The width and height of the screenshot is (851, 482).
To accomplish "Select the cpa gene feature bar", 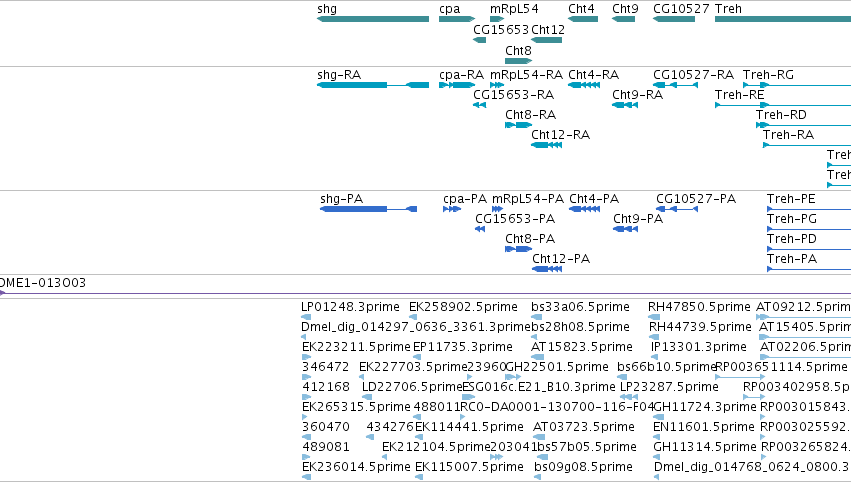I will [x=457, y=19].
